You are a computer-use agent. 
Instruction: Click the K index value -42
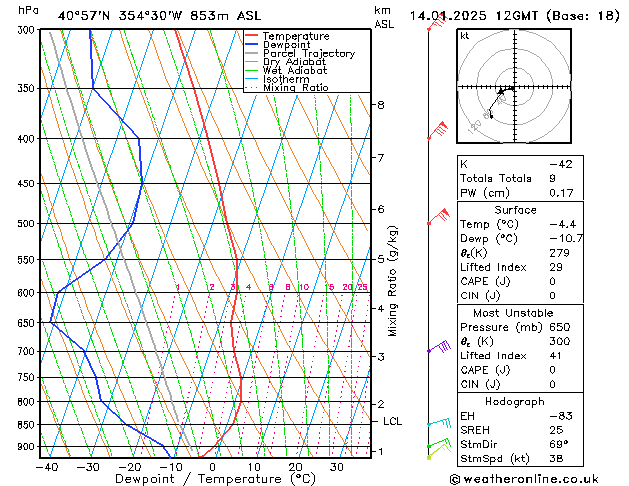click(560, 164)
